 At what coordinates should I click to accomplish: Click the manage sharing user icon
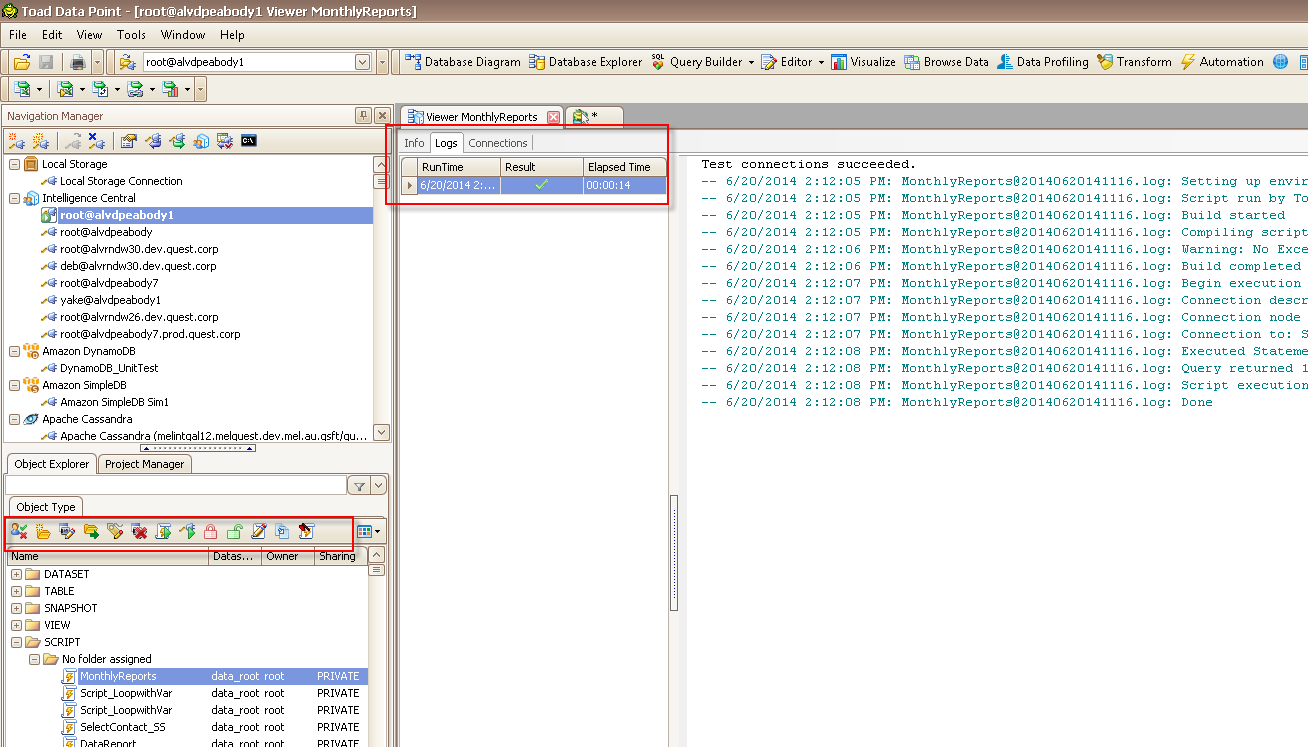click(19, 531)
